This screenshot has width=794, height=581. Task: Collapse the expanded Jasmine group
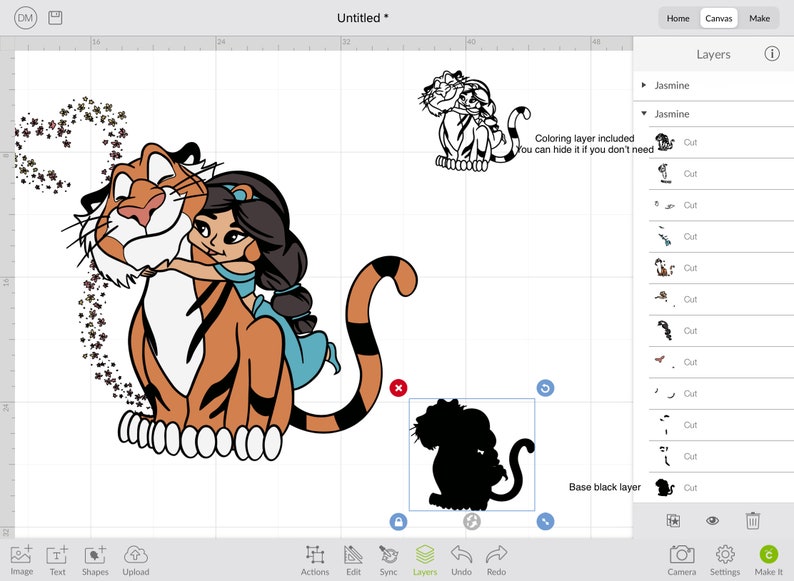tap(644, 113)
